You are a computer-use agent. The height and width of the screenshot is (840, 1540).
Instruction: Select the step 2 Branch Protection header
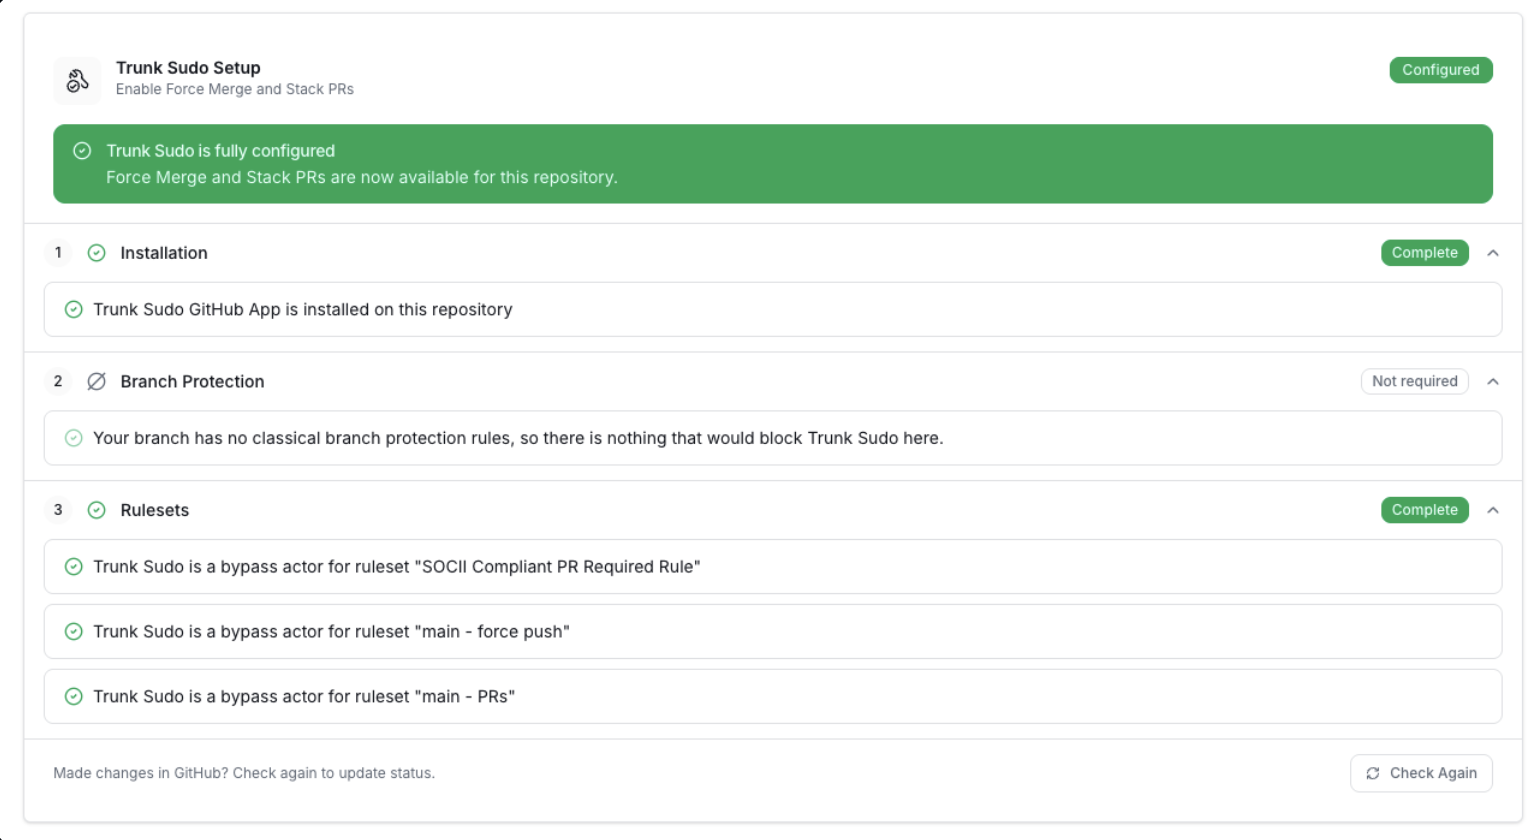click(x=192, y=381)
